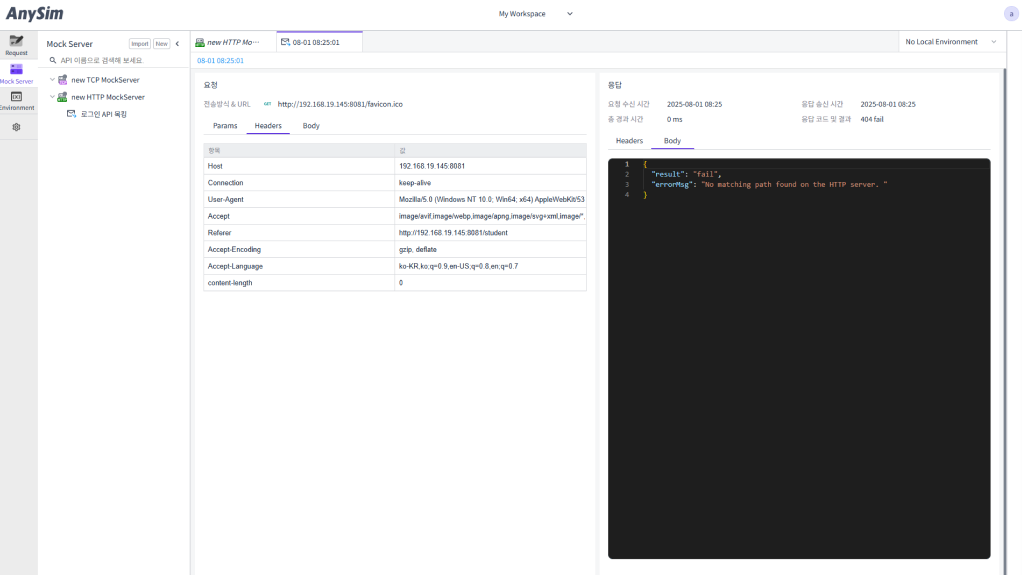The width and height of the screenshot is (1022, 575).
Task: Open the Environment panel icon
Action: pyautogui.click(x=16, y=99)
